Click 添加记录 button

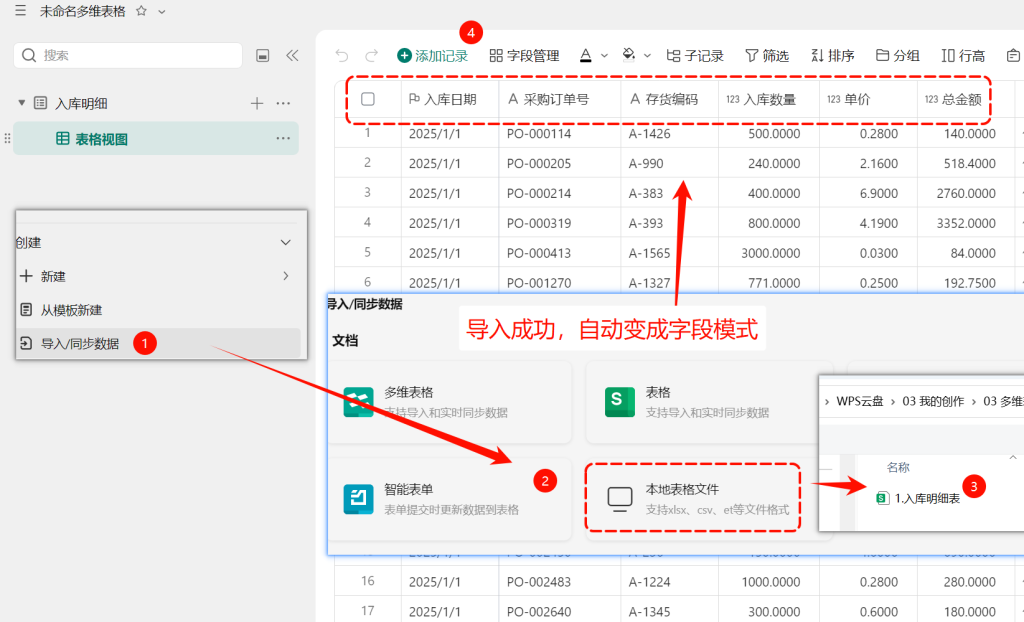[432, 56]
